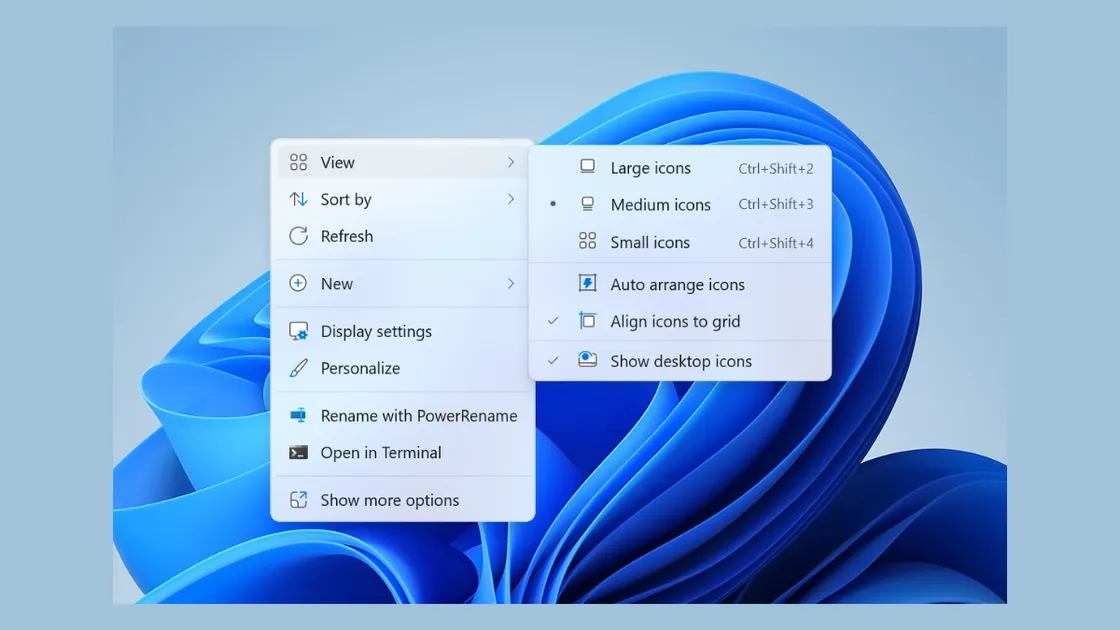
Task: Click the PowerRename icon
Action: coord(298,415)
